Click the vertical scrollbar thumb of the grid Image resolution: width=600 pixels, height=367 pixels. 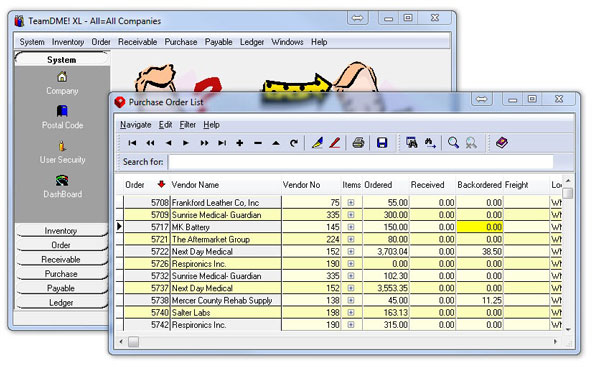point(568,193)
